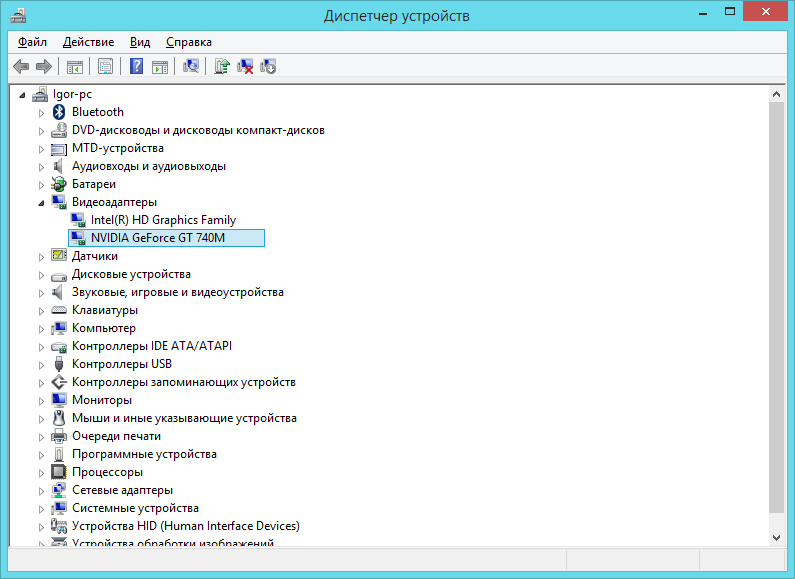Open the Файл menu

pos(32,42)
